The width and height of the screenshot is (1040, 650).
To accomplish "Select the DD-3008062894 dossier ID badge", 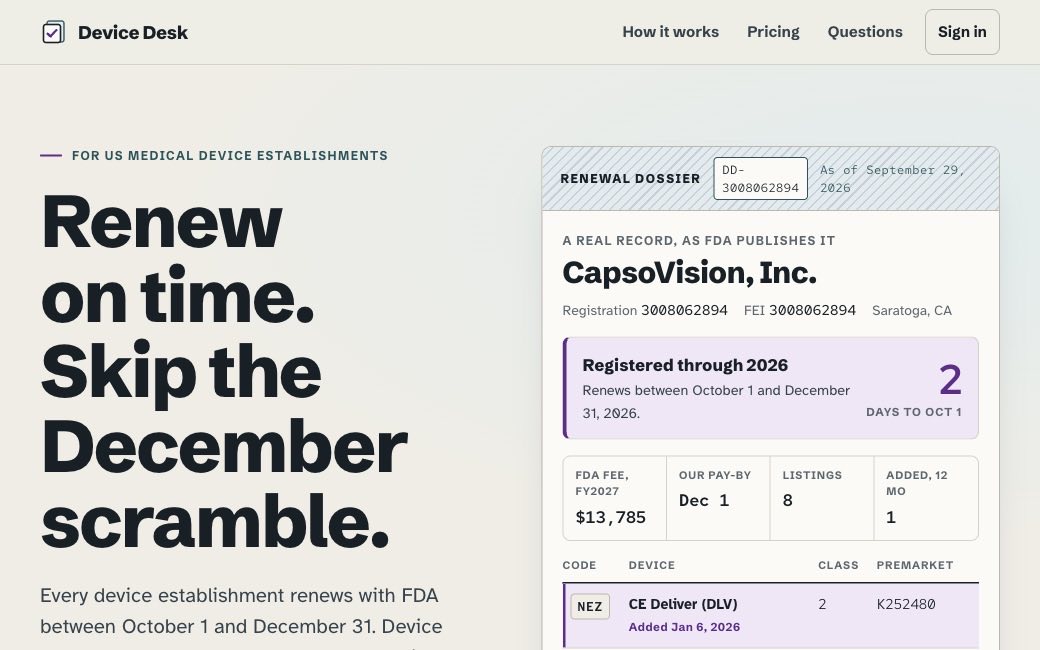I will [x=760, y=178].
